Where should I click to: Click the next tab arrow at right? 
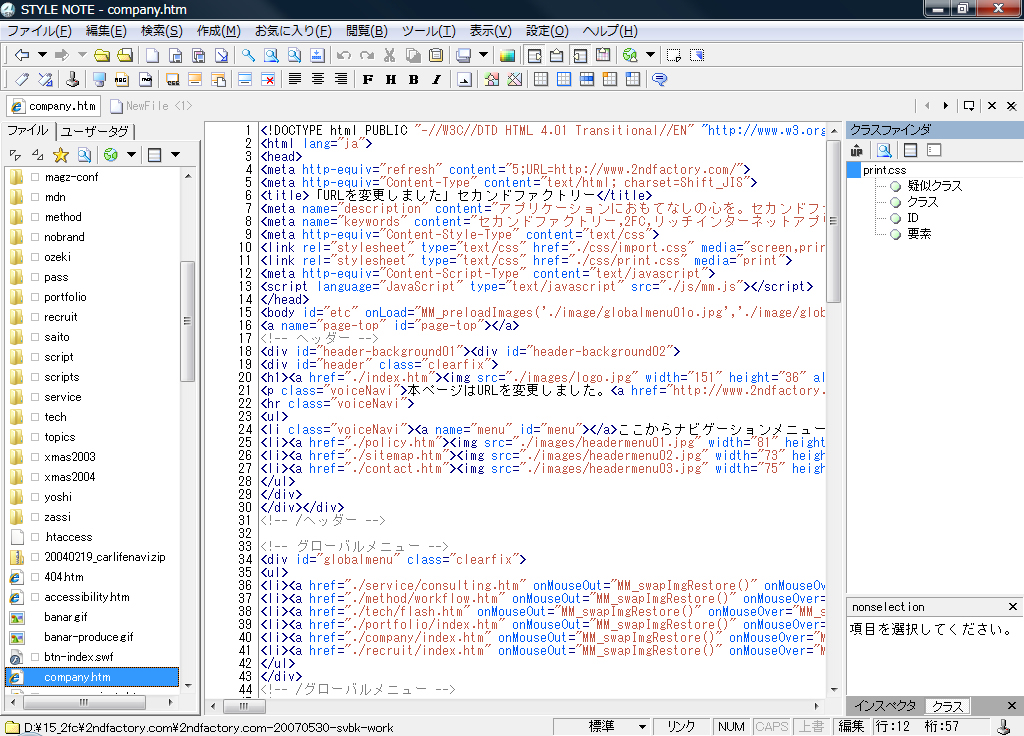click(946, 106)
